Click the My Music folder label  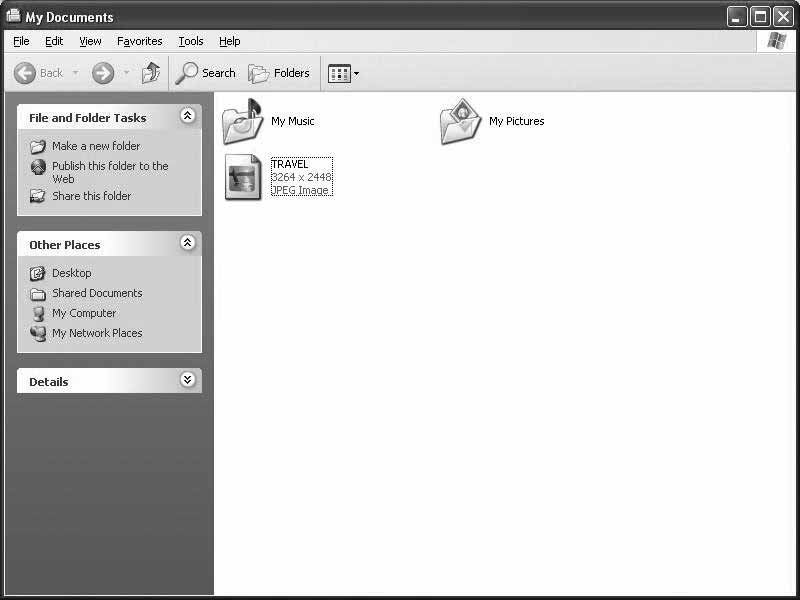pyautogui.click(x=293, y=121)
